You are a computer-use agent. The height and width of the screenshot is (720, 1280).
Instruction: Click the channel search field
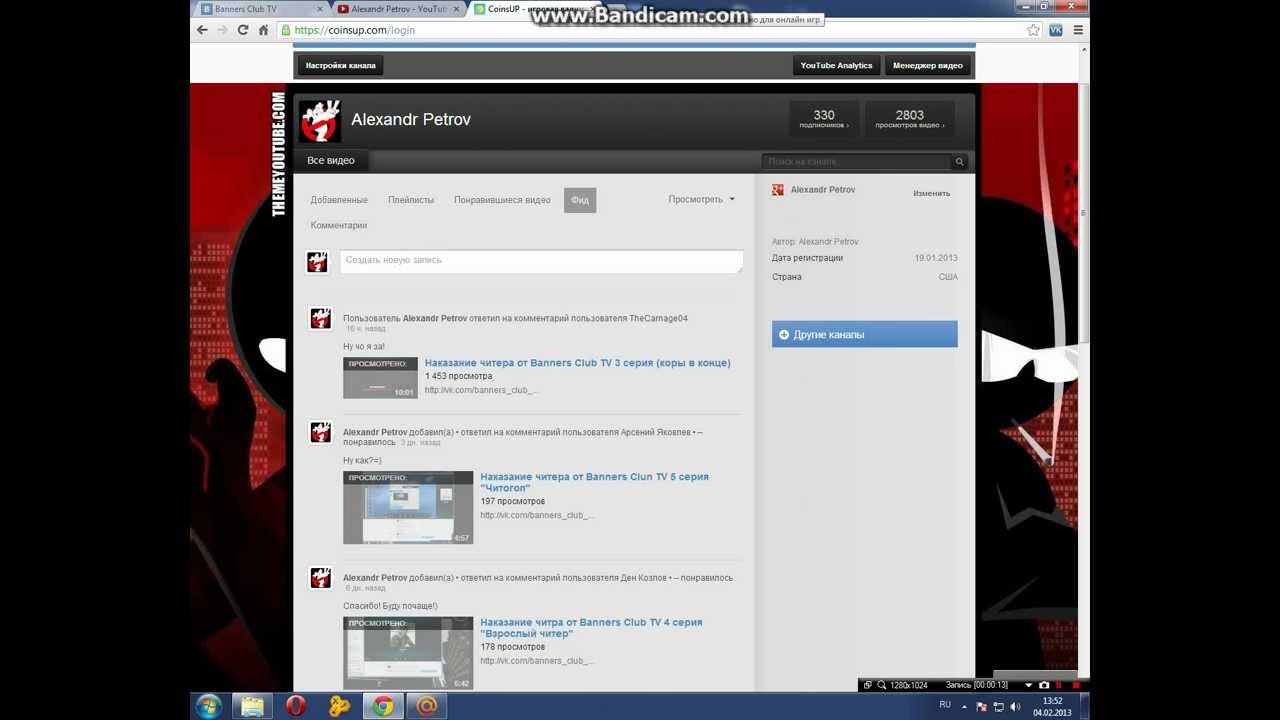coord(856,162)
